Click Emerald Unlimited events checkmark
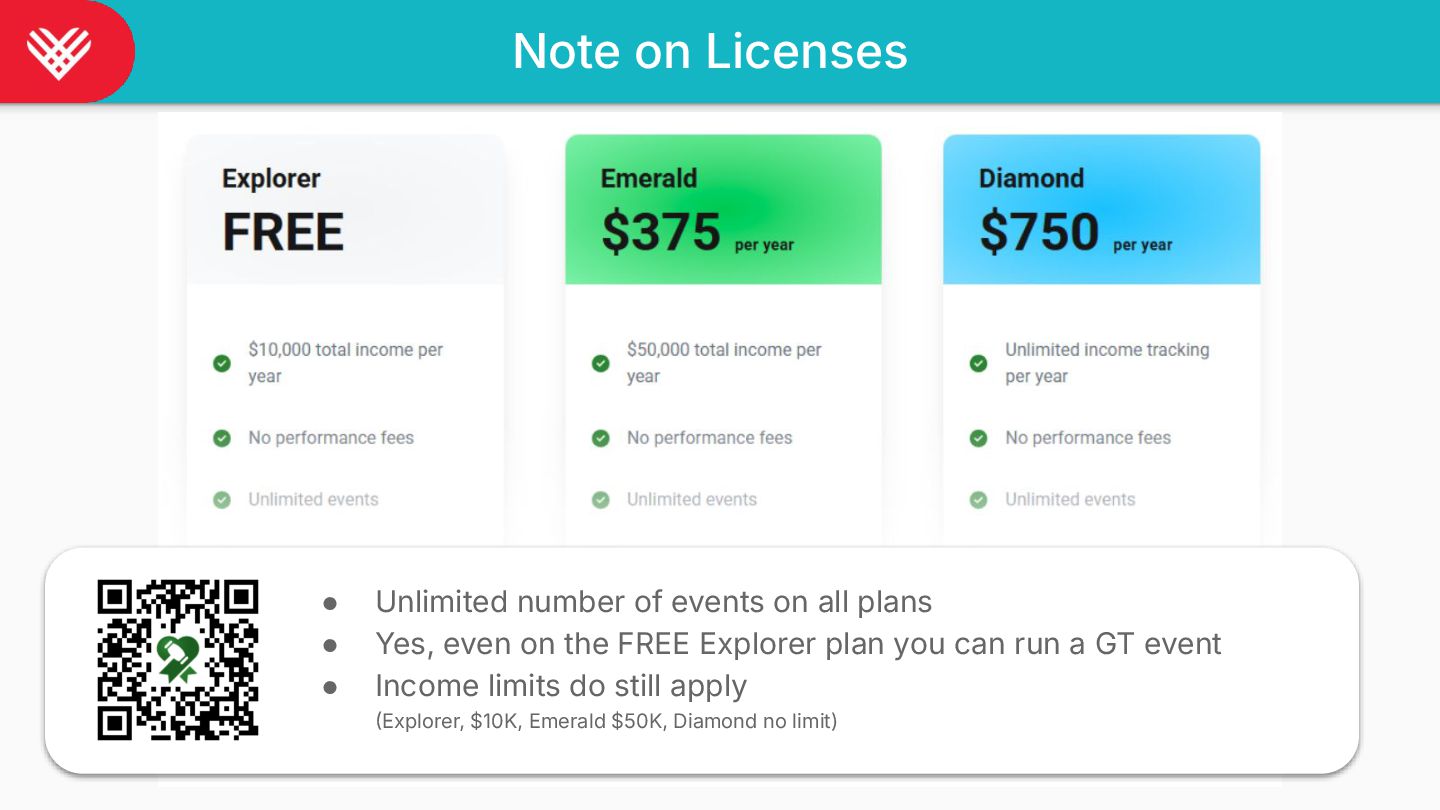 coord(601,499)
